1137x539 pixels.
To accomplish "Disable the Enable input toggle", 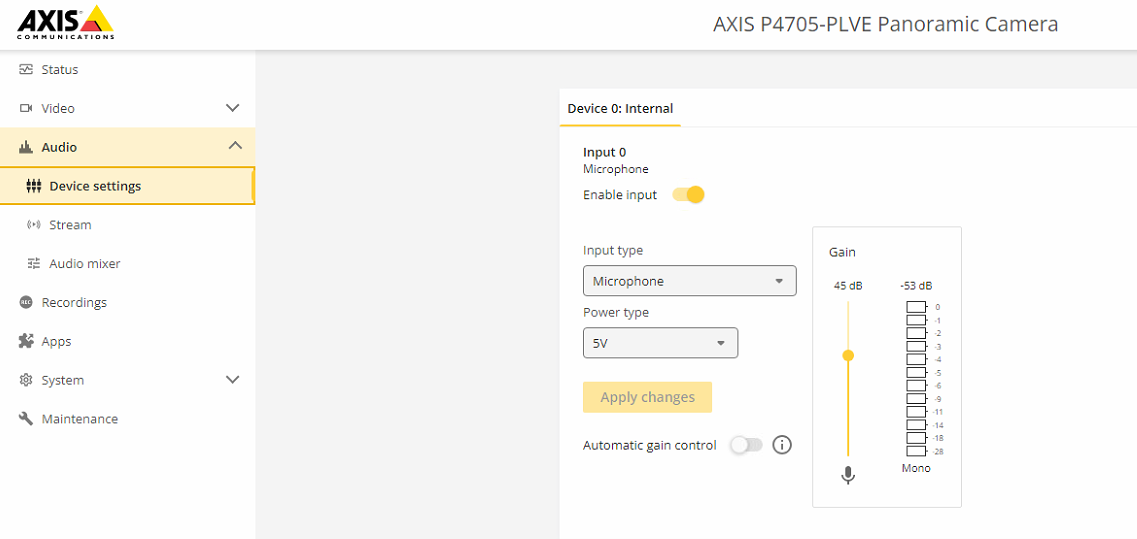I will (x=689, y=195).
